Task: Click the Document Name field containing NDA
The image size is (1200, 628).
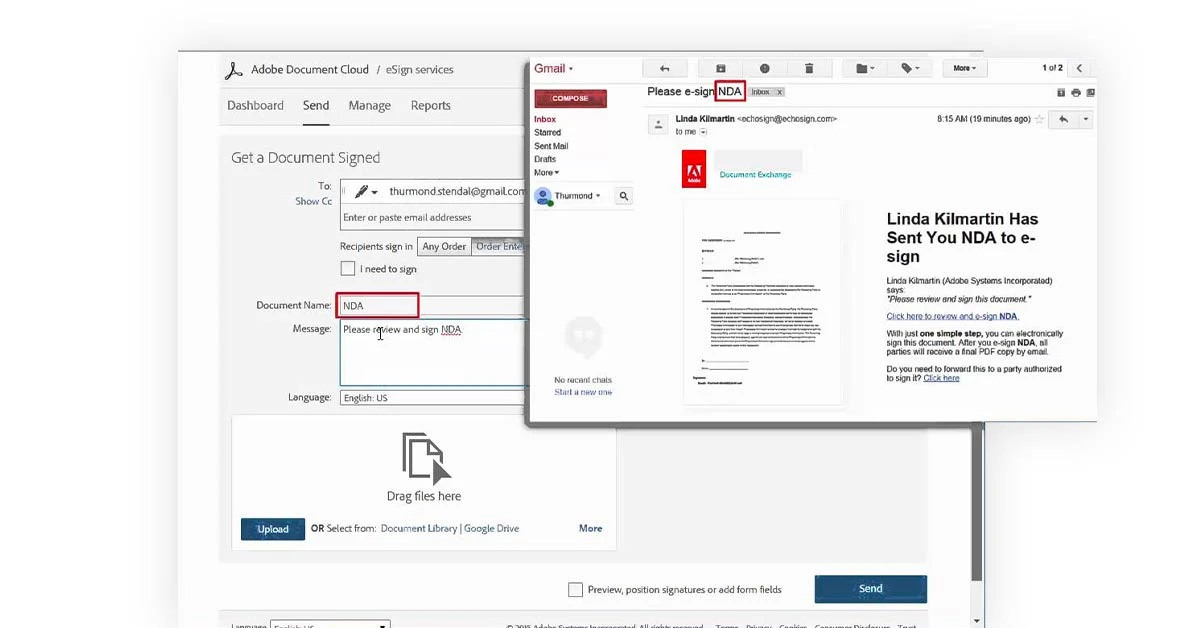Action: (377, 305)
